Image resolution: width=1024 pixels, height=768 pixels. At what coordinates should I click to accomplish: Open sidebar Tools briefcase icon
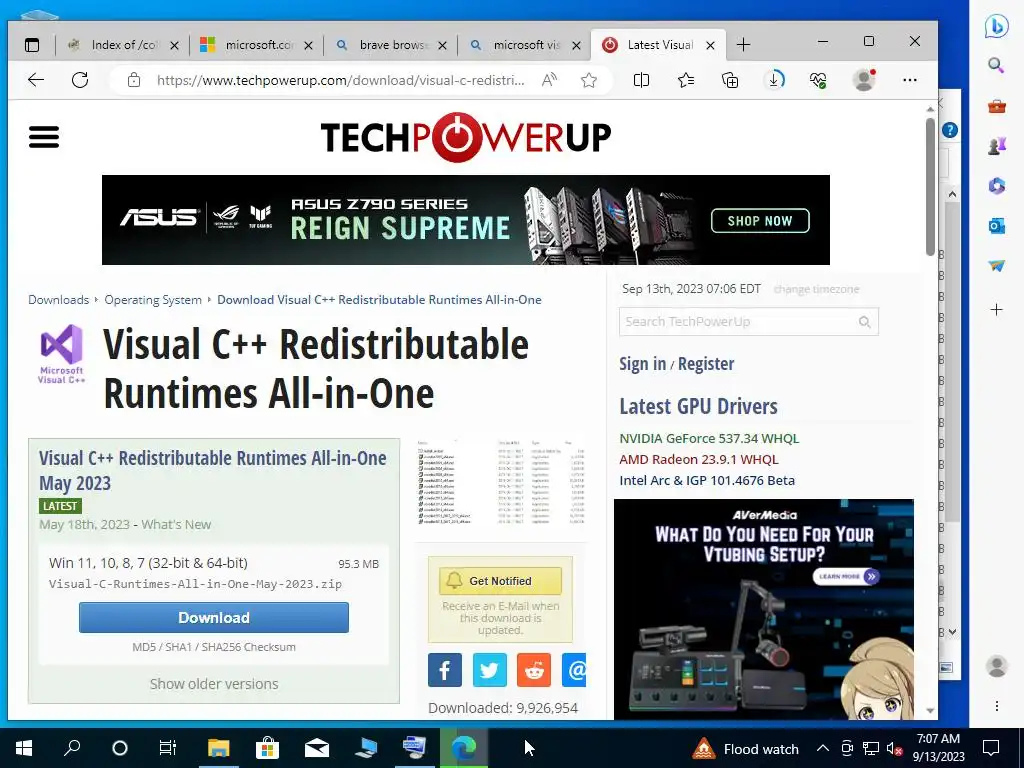click(996, 106)
